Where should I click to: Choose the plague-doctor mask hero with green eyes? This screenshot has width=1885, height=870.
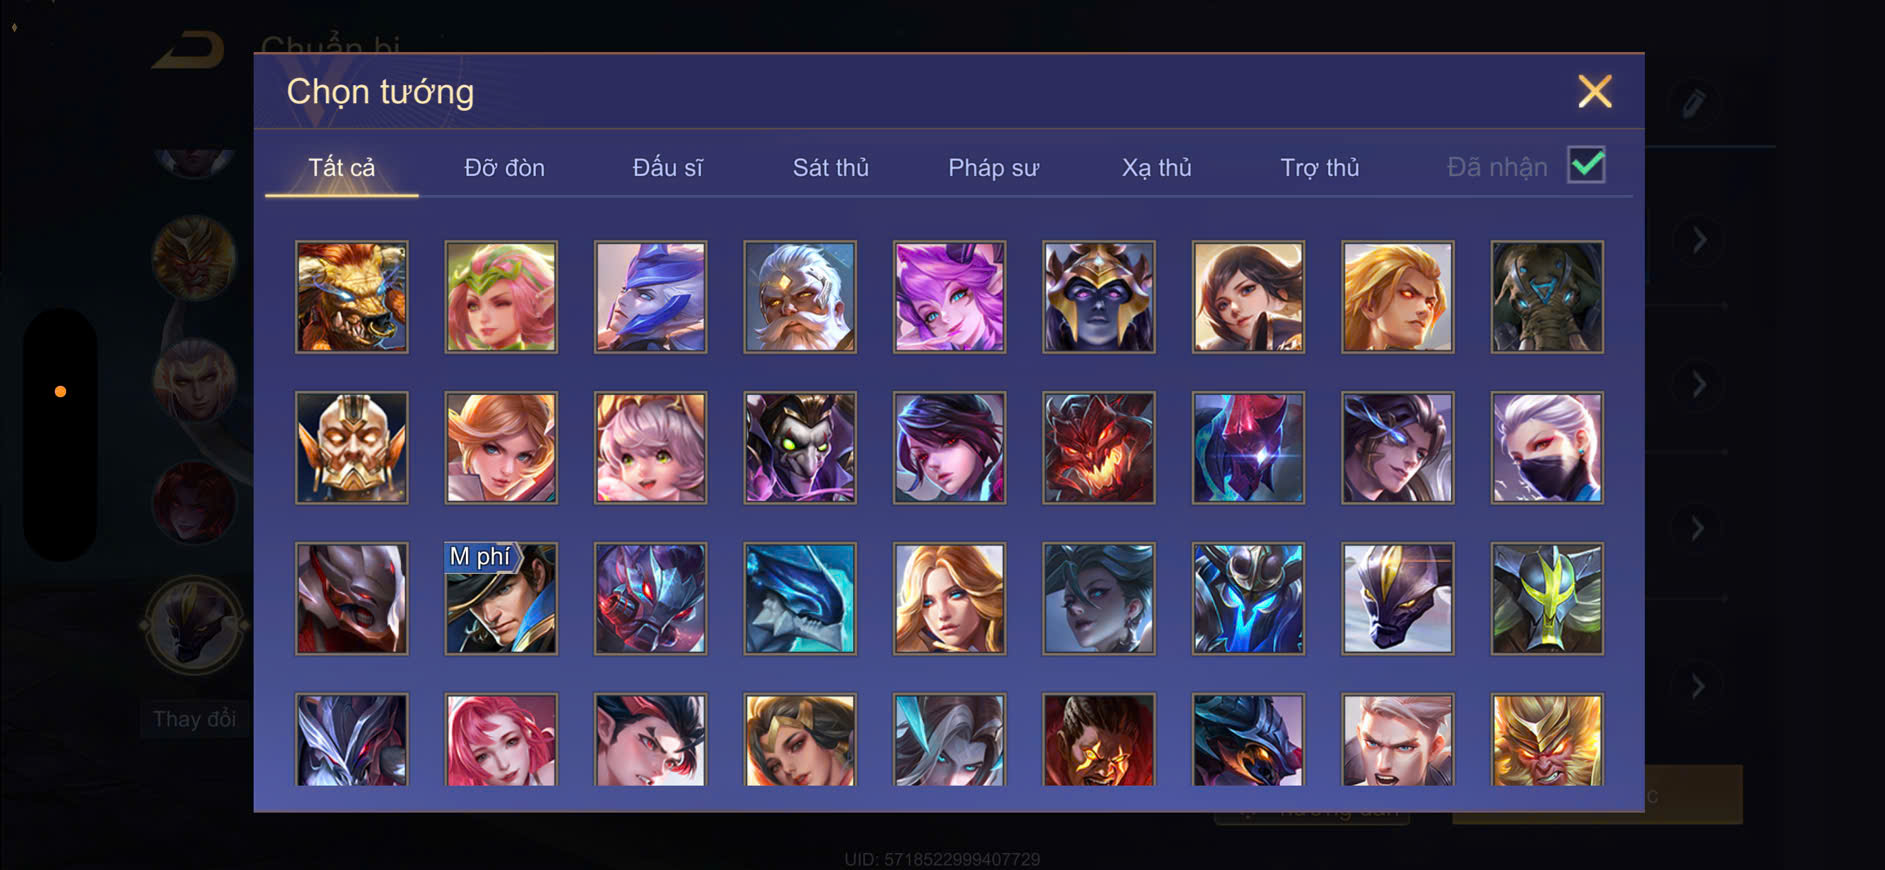point(799,448)
